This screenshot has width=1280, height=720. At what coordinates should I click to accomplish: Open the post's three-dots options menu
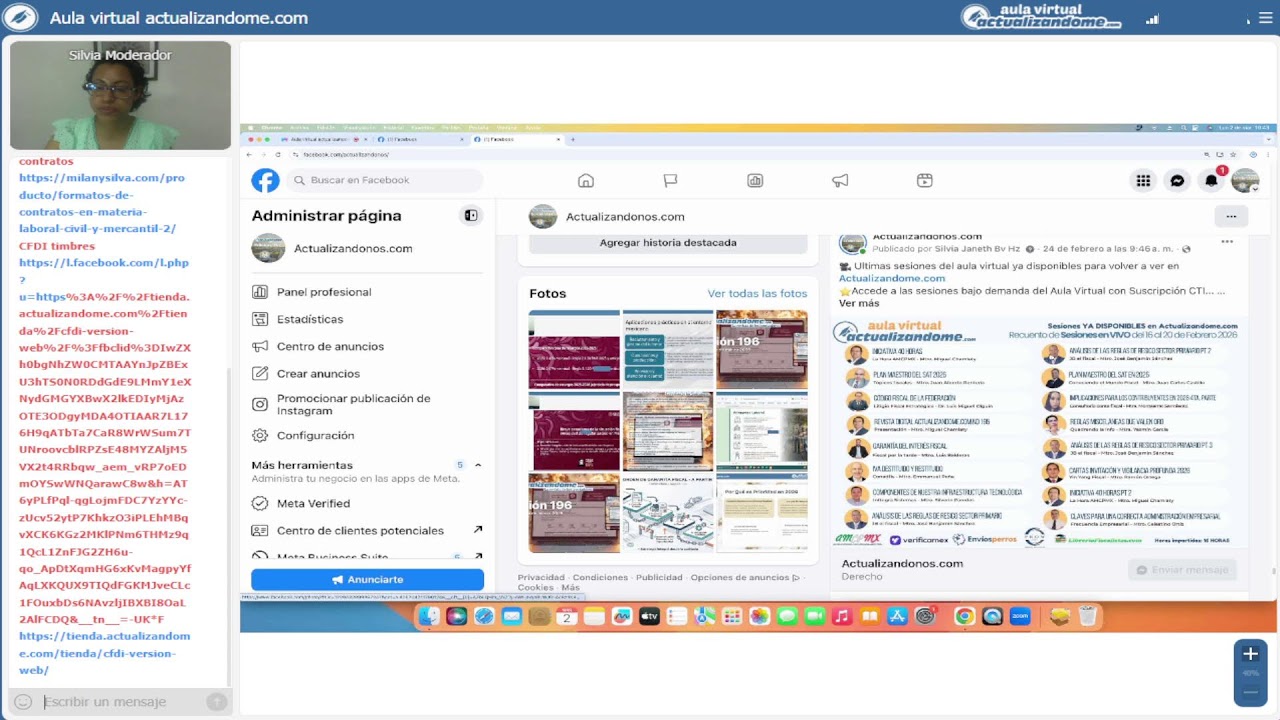(x=1227, y=242)
